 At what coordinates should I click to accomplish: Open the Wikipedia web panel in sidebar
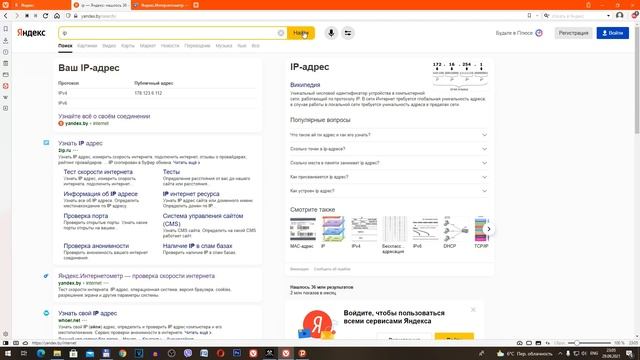coord(6,97)
